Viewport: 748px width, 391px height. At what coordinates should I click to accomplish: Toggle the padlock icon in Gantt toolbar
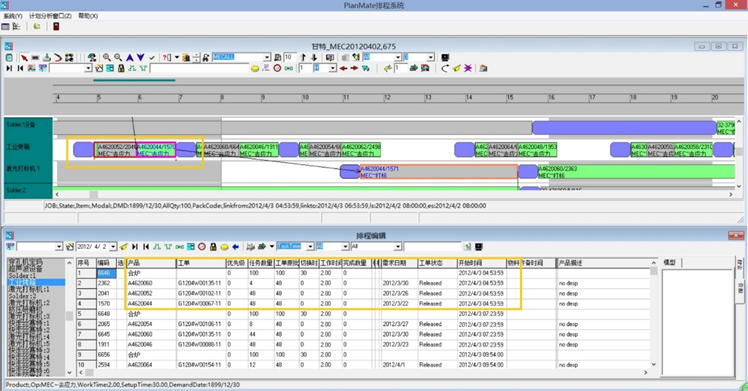coord(121,68)
